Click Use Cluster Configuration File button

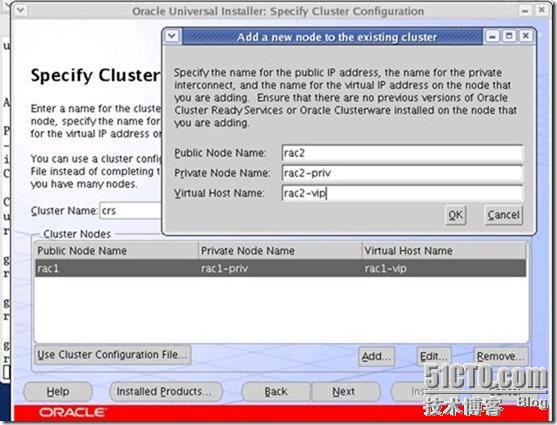coord(113,355)
